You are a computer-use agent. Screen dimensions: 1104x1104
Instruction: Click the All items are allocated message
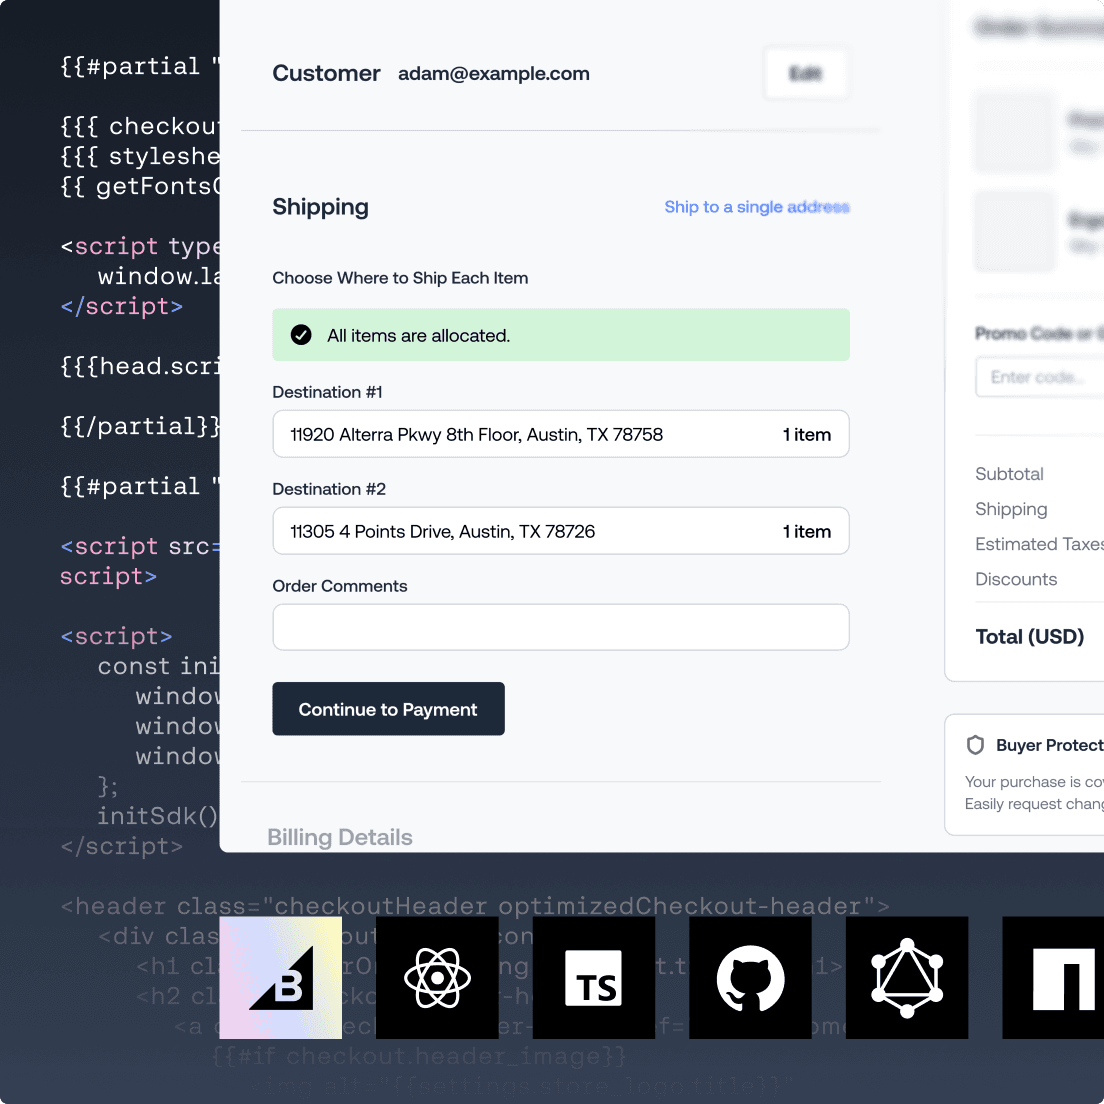click(x=418, y=336)
